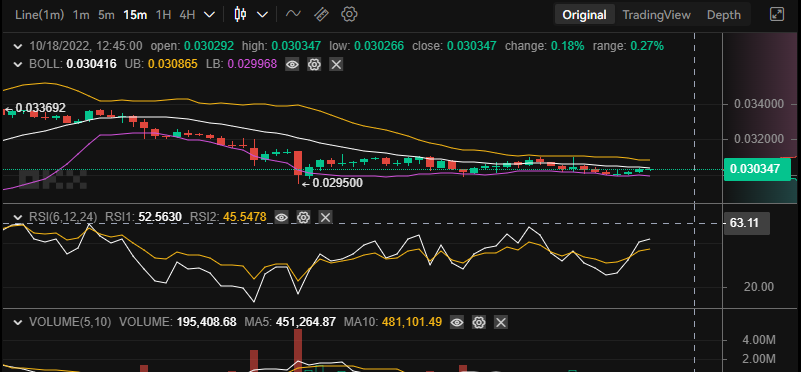Expand chart to fullscreen

coord(776,14)
